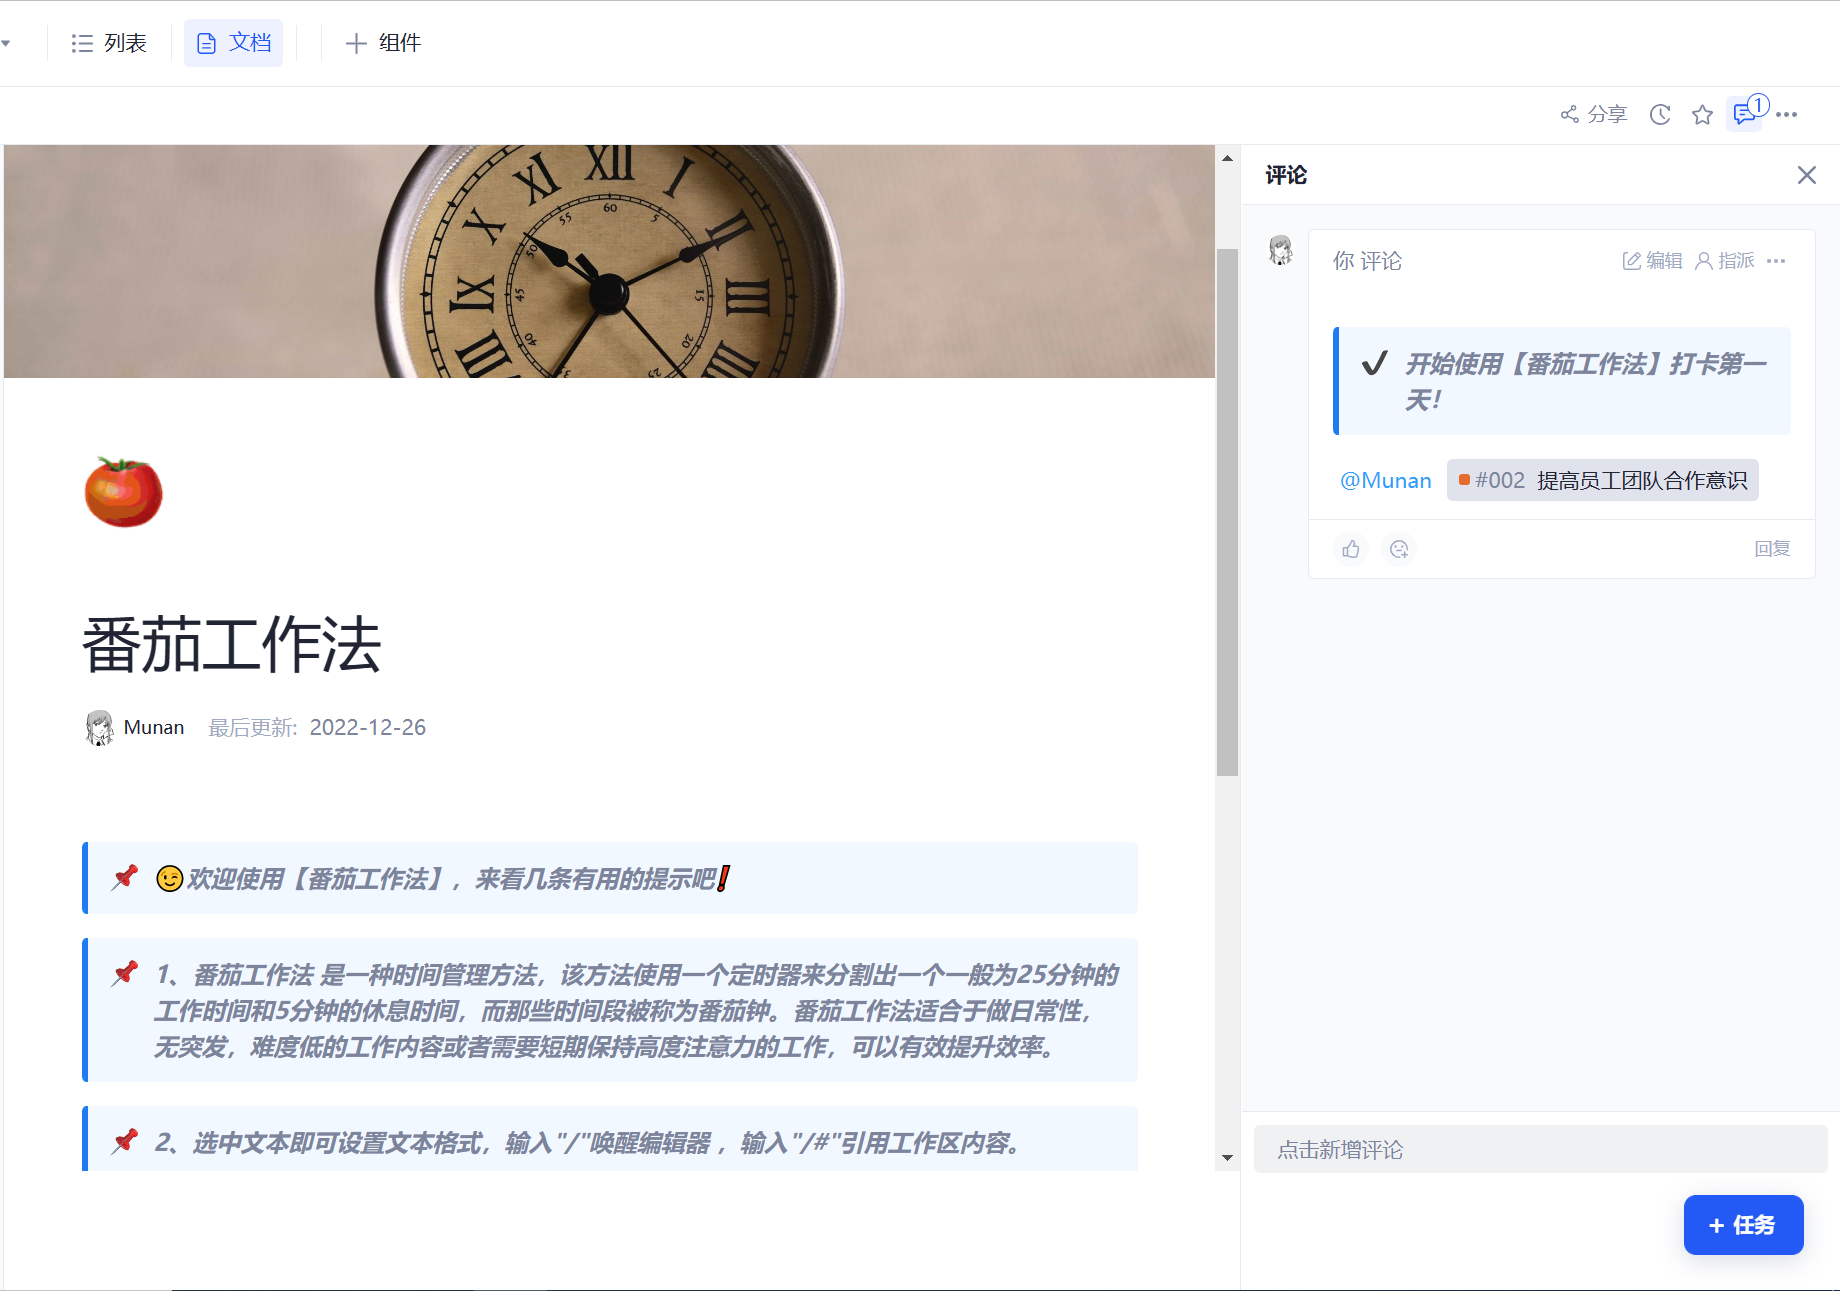Edit the comment via 编辑

point(1652,261)
